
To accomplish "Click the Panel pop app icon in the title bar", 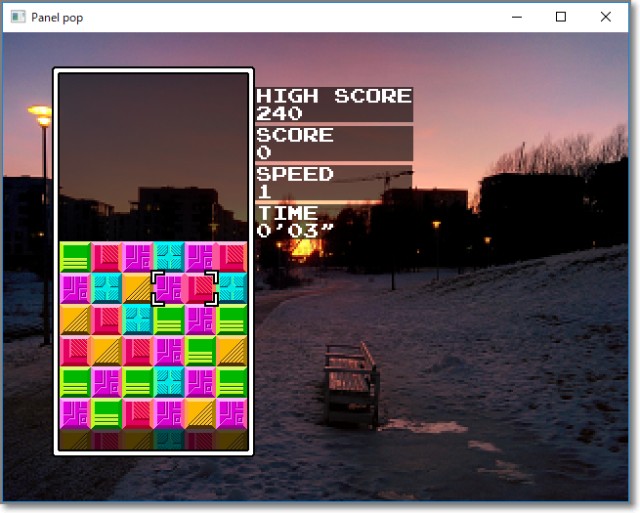I will pos(17,17).
